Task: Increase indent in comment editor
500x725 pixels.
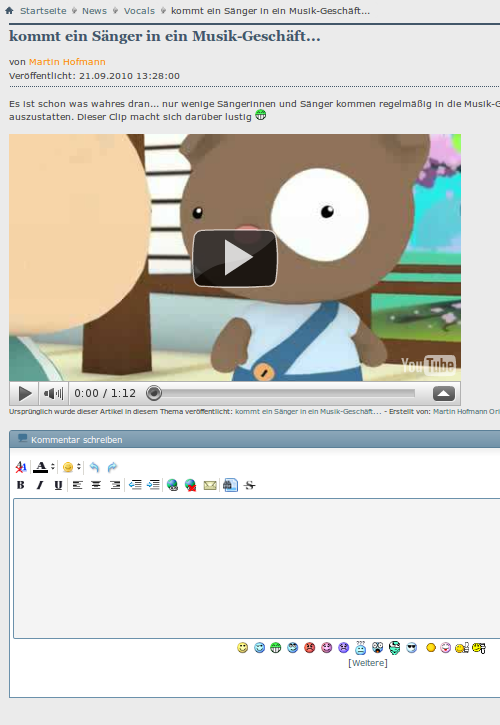Action: [153, 485]
